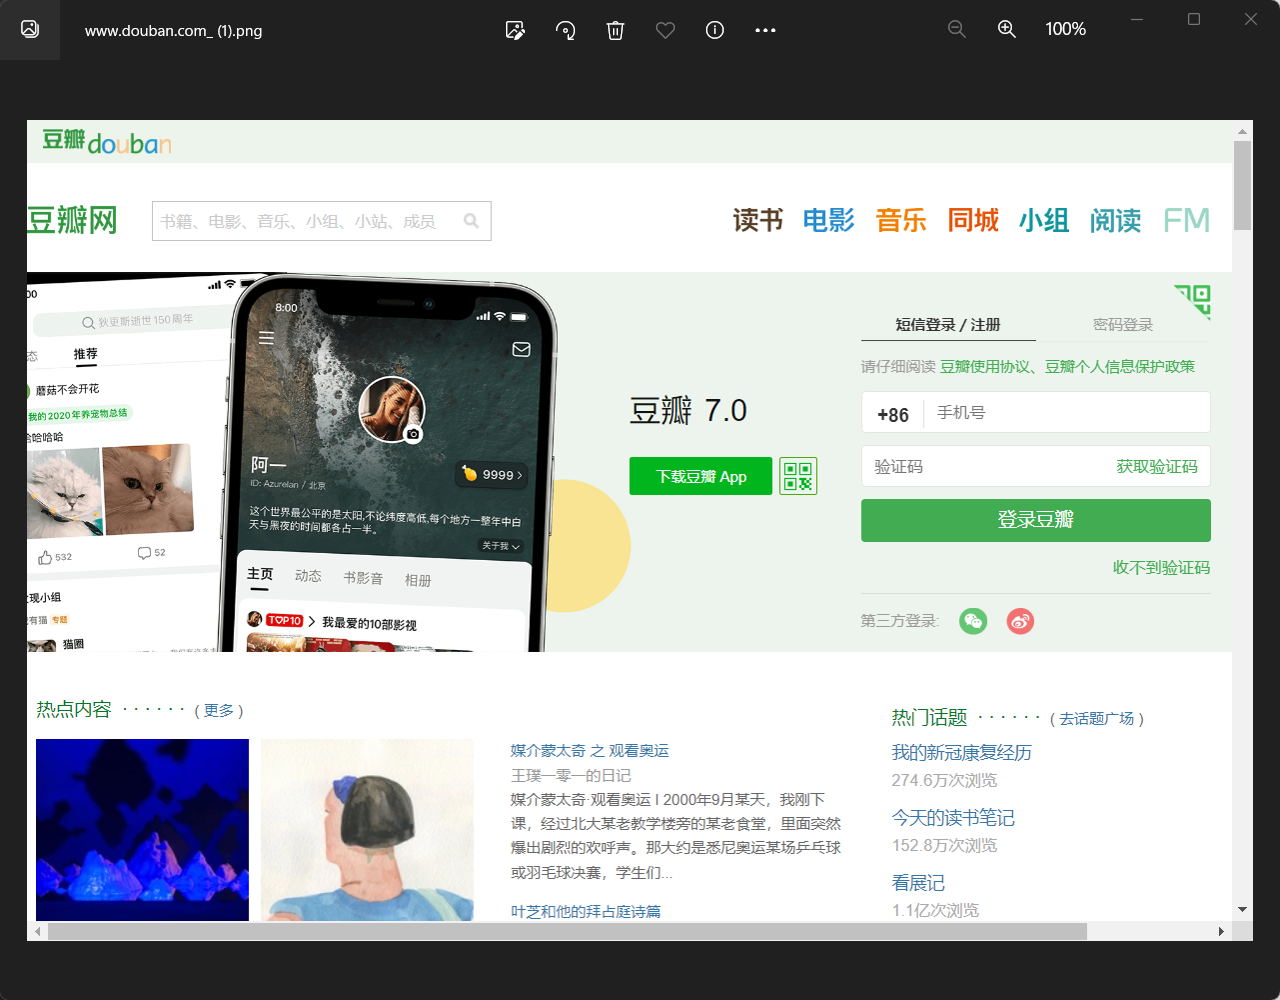
Task: Open the blue mountains thumbnail
Action: pos(142,830)
